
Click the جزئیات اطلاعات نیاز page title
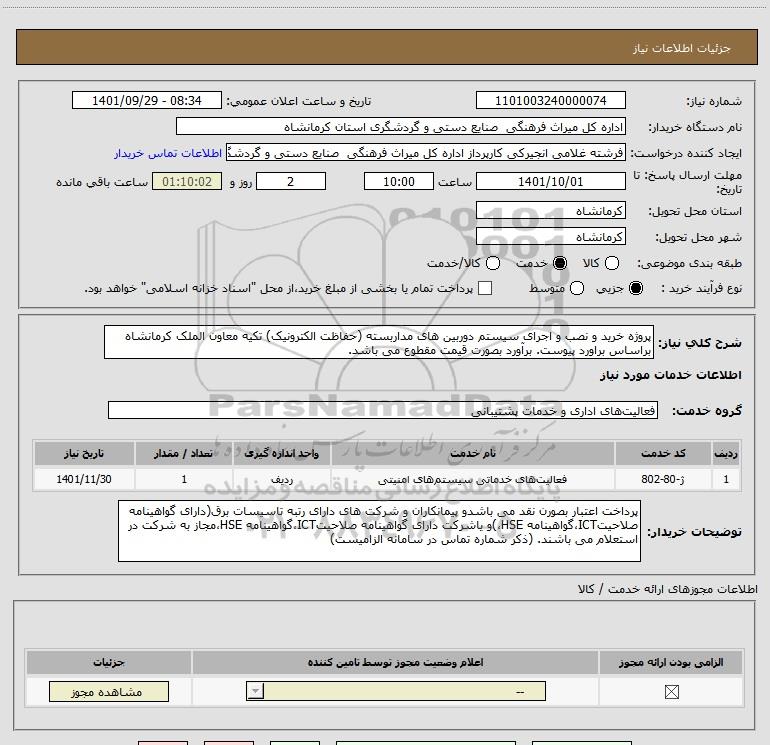(x=682, y=48)
